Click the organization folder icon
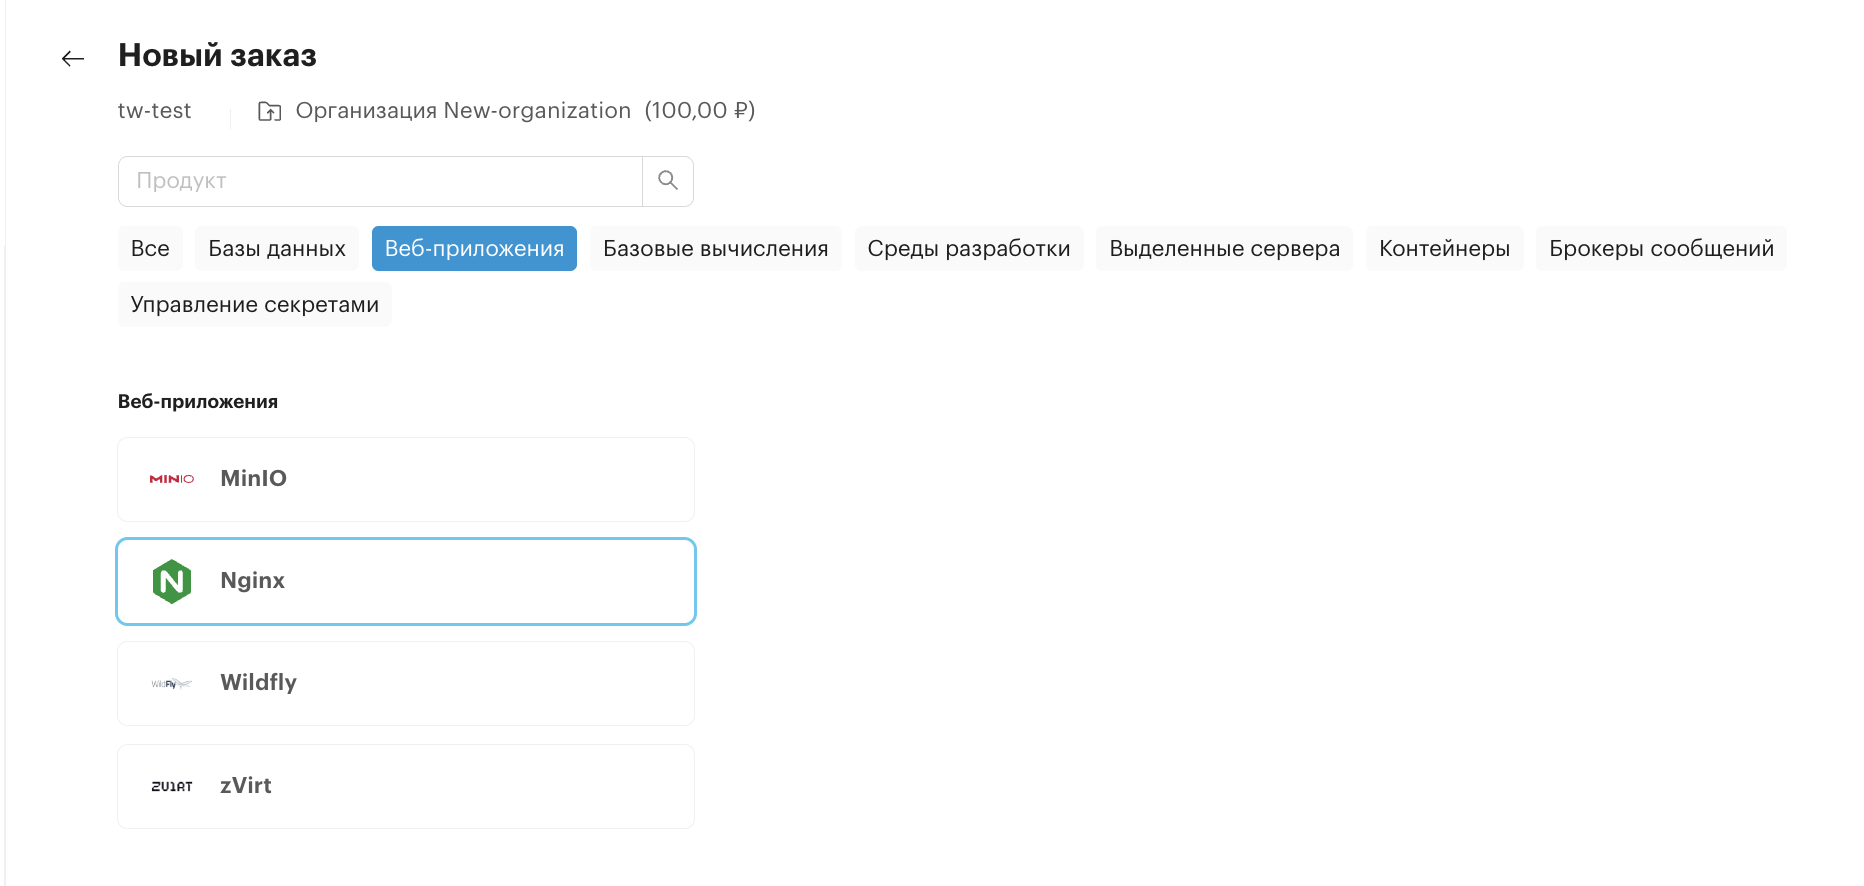Screen dimensions: 1864x886 pyautogui.click(x=270, y=111)
